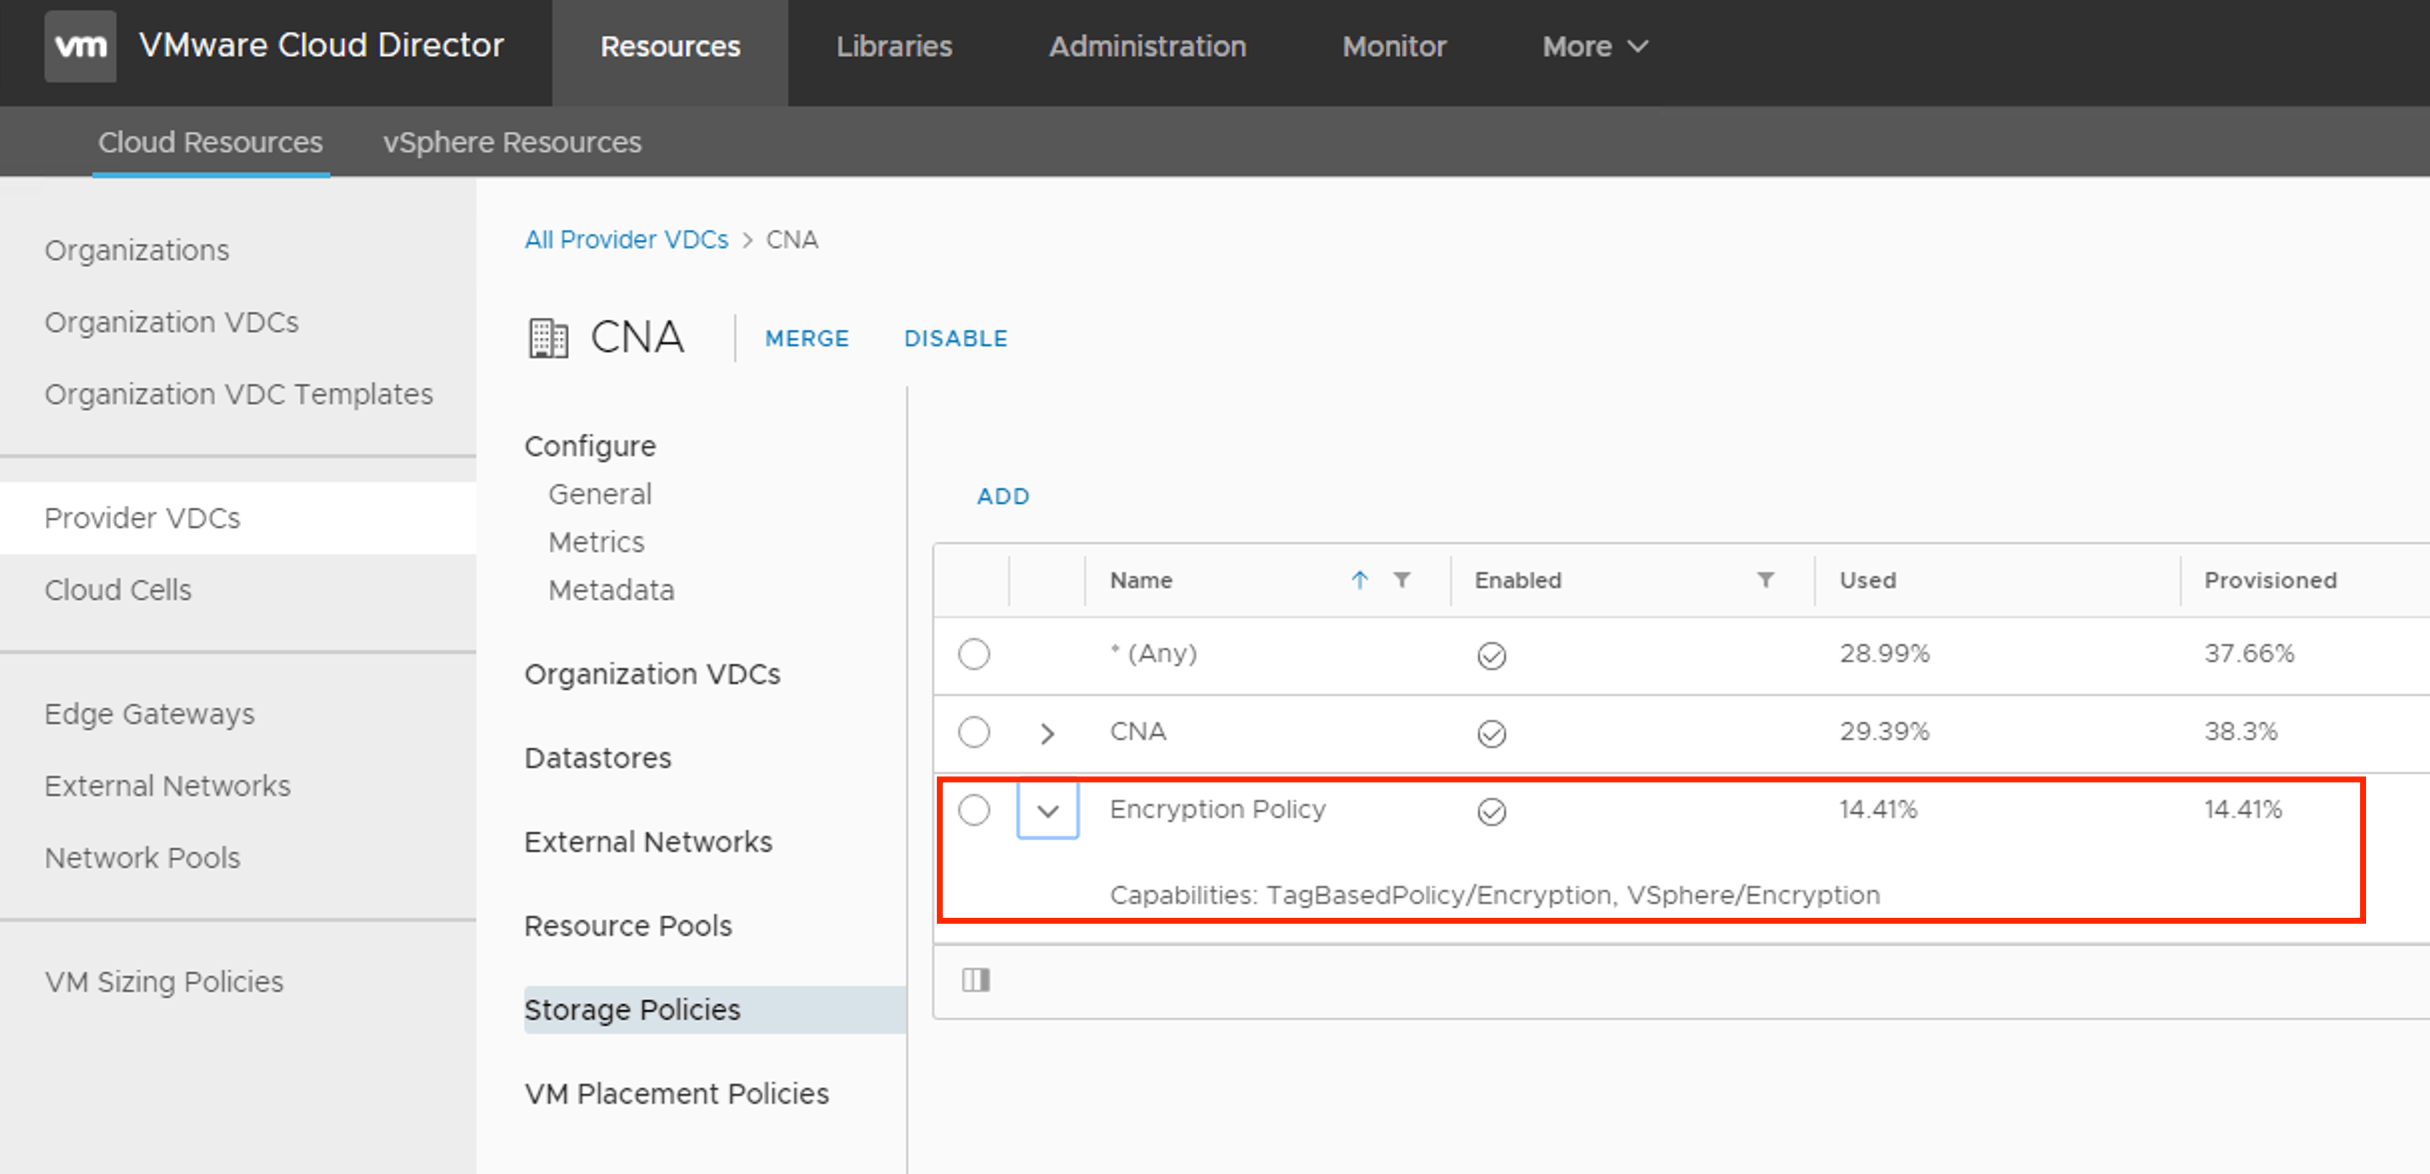Open the Name column filter icon

point(1402,580)
